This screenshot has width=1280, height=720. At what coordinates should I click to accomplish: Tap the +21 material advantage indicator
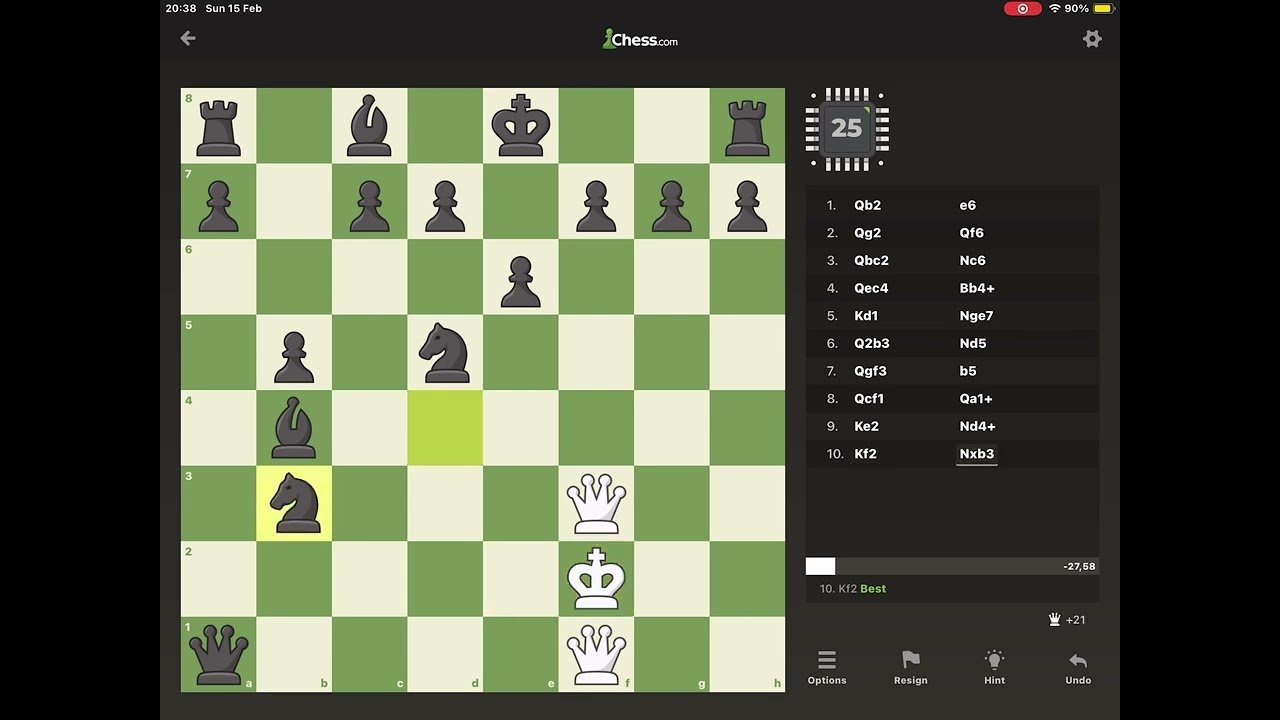point(1066,620)
